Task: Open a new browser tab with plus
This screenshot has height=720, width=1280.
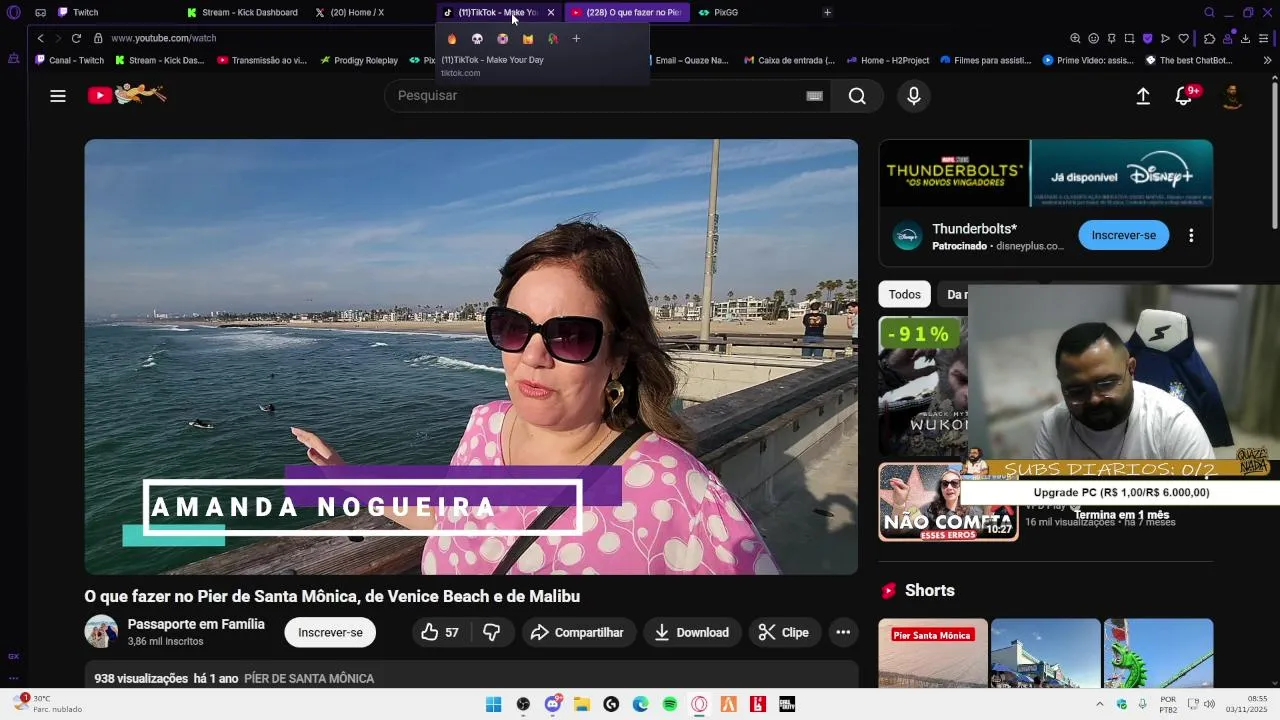Action: coord(827,12)
